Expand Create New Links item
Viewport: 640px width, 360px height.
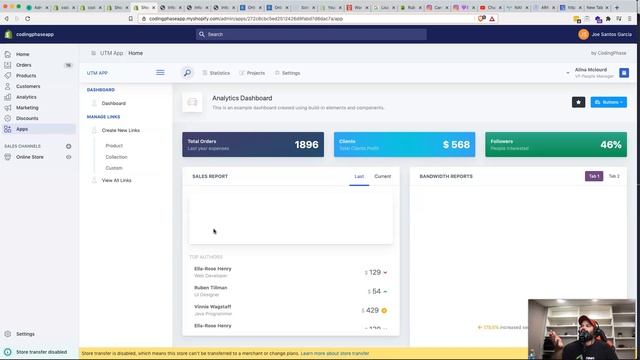[120, 130]
